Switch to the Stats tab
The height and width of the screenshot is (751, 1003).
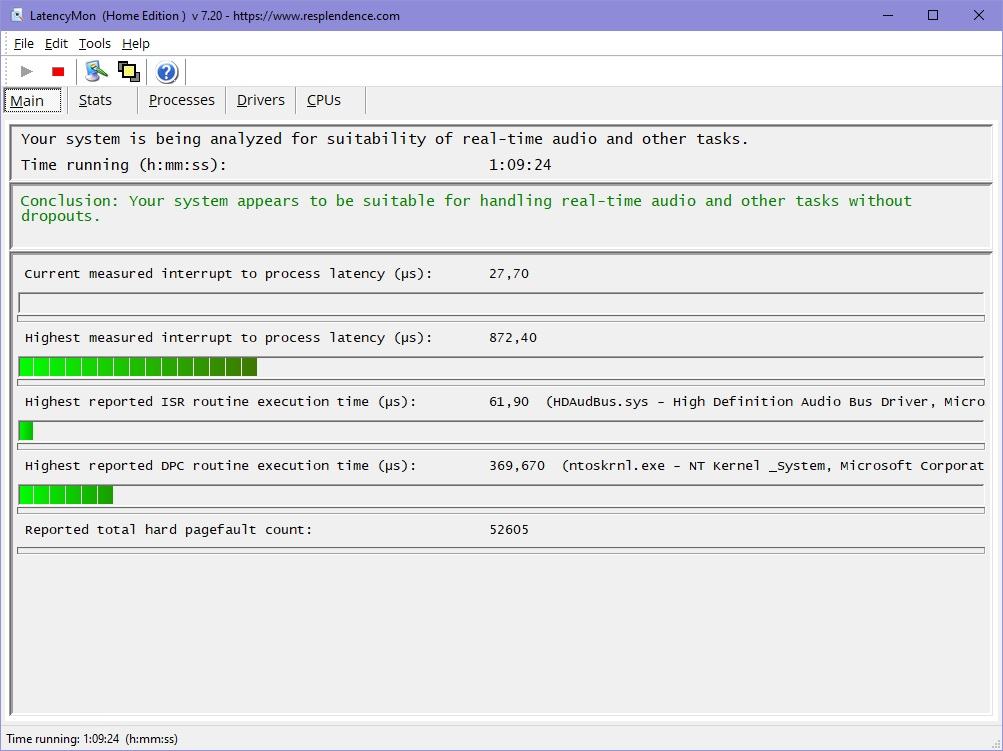pyautogui.click(x=102, y=100)
